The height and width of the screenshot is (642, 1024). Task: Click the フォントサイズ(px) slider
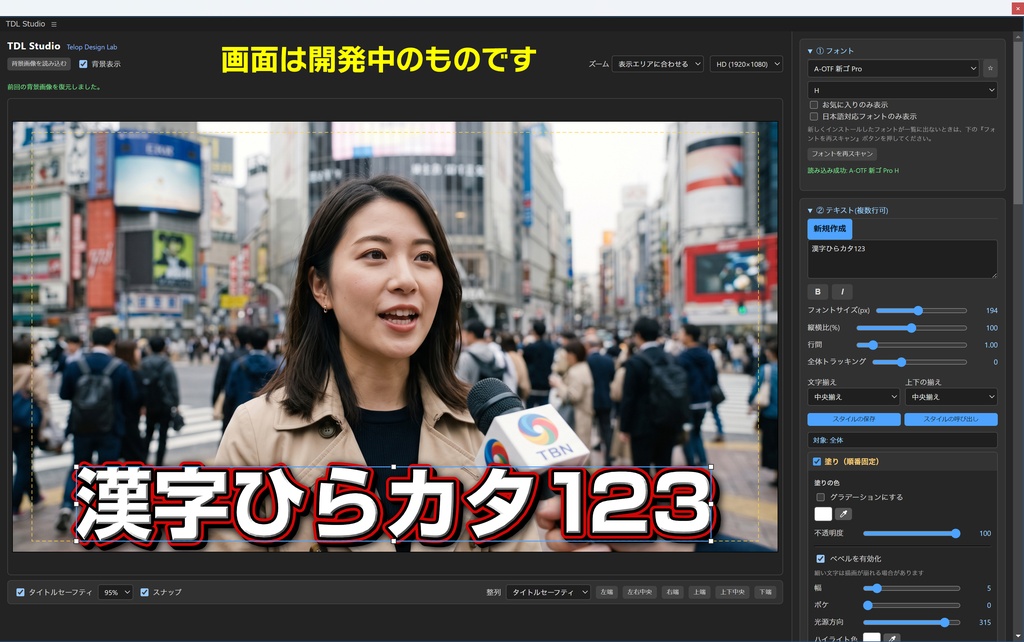tap(921, 311)
